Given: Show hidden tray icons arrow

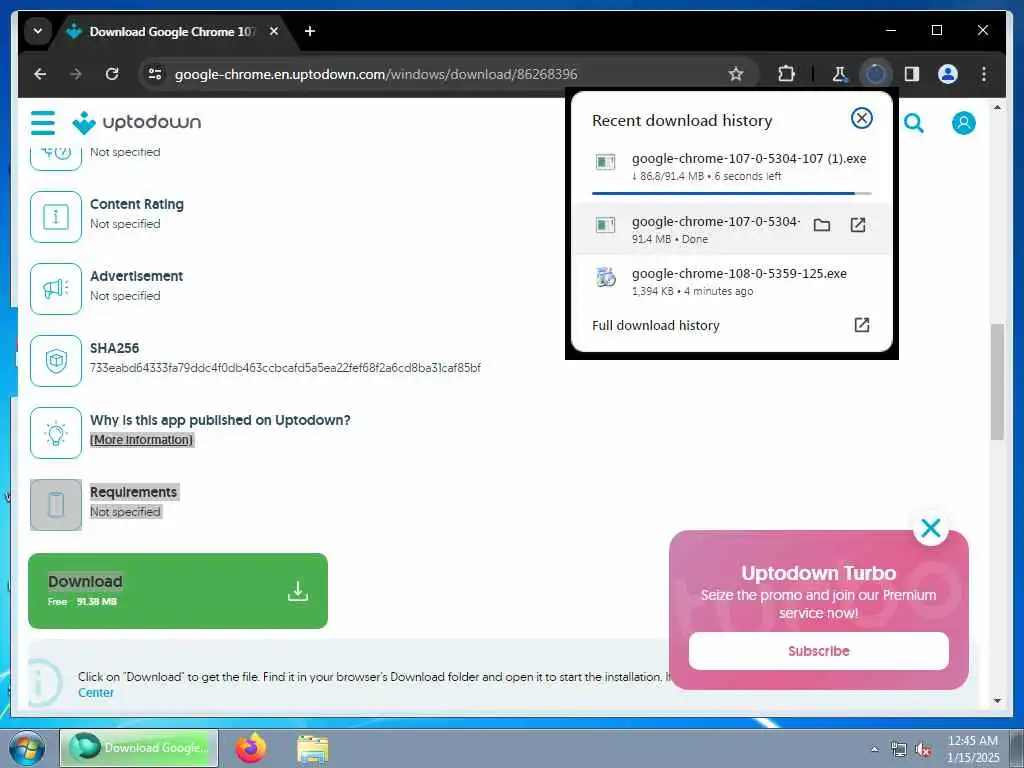Looking at the screenshot, I should 874,750.
